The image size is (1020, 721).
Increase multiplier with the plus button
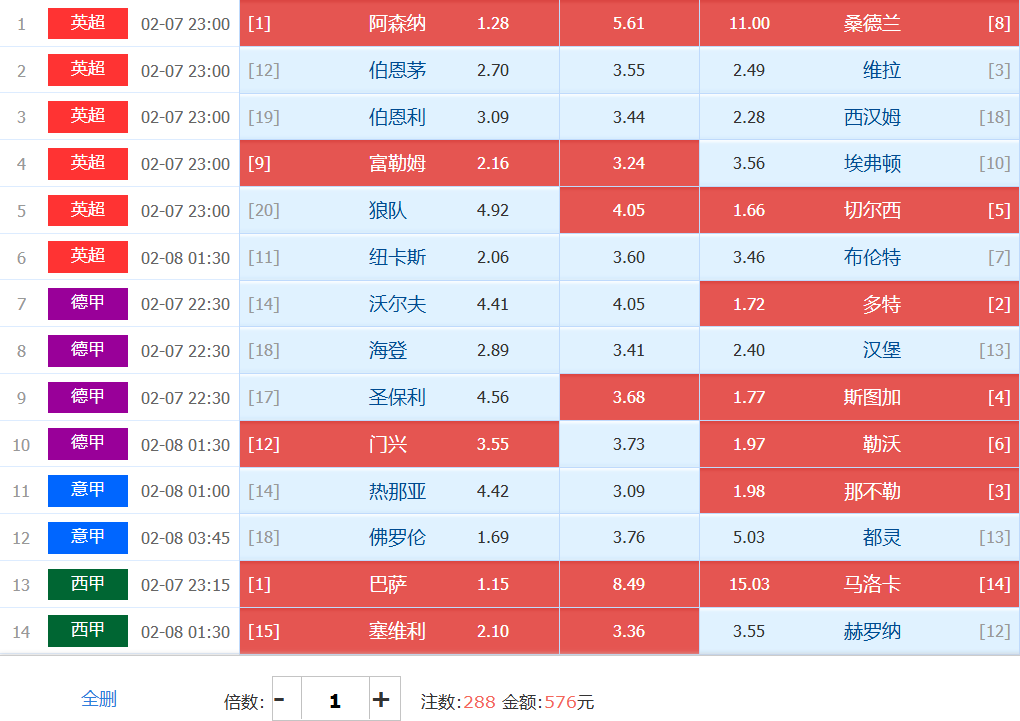(x=381, y=700)
